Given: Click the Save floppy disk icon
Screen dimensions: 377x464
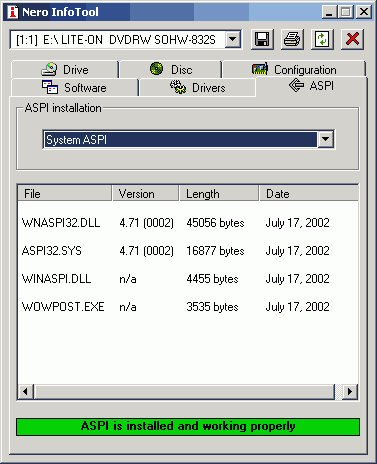Looking at the screenshot, I should (262, 39).
